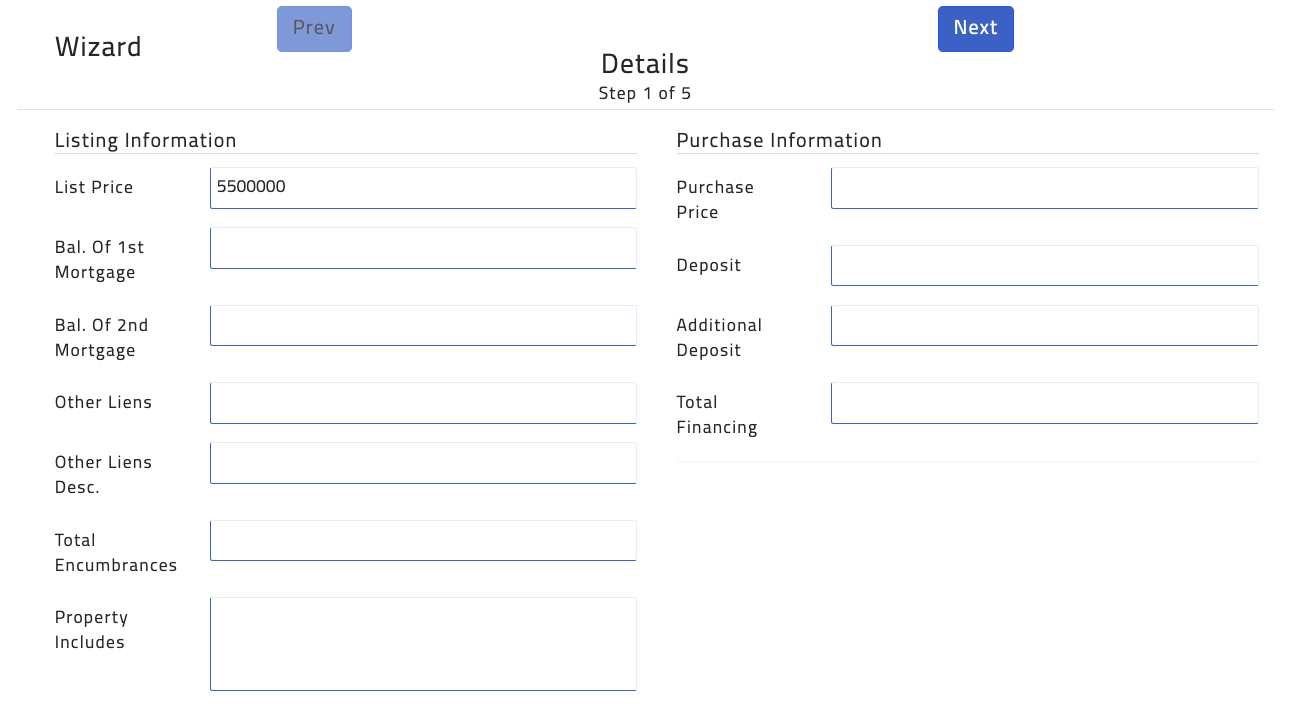1298x704 pixels.
Task: Click the Purchase Information section header
Action: (779, 140)
